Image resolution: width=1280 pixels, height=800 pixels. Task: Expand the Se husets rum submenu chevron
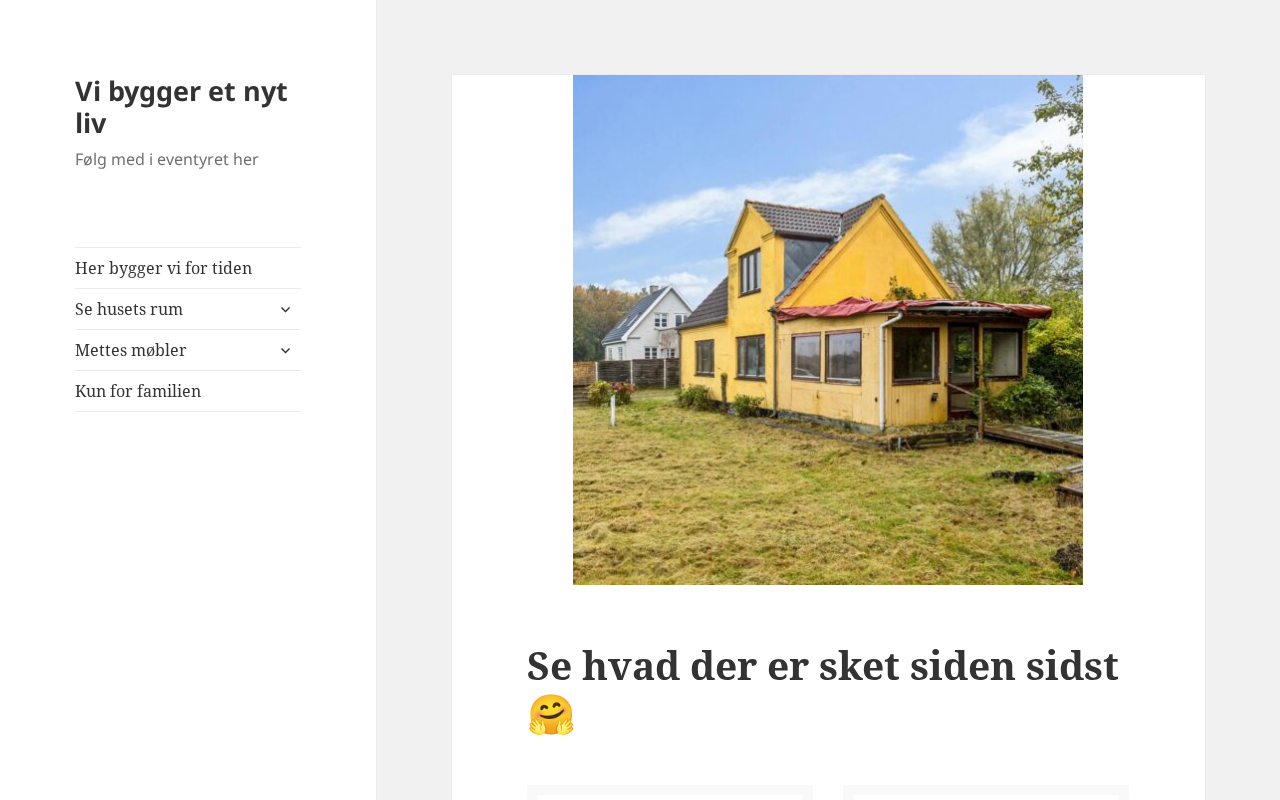[x=285, y=309]
